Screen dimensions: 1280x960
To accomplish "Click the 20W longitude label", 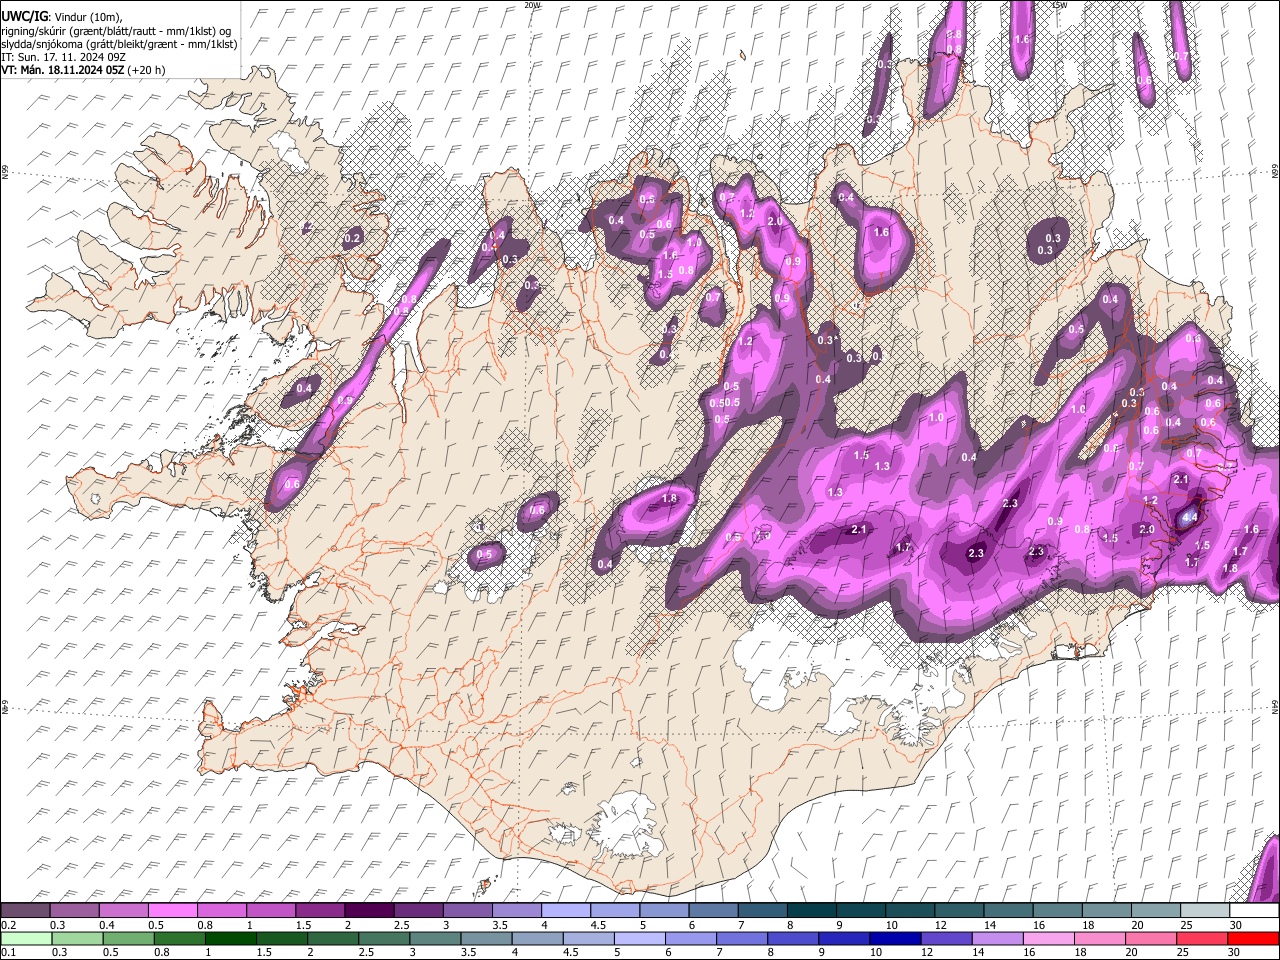I will 532,5.
